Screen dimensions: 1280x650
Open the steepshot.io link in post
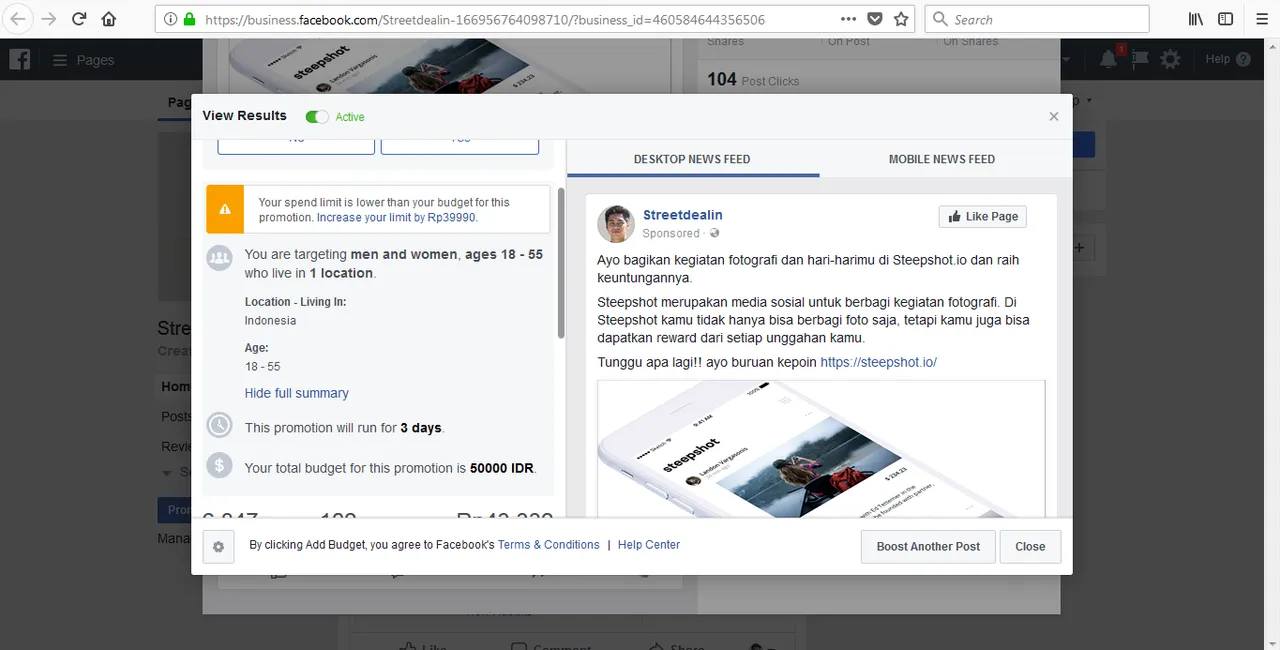[x=878, y=362]
